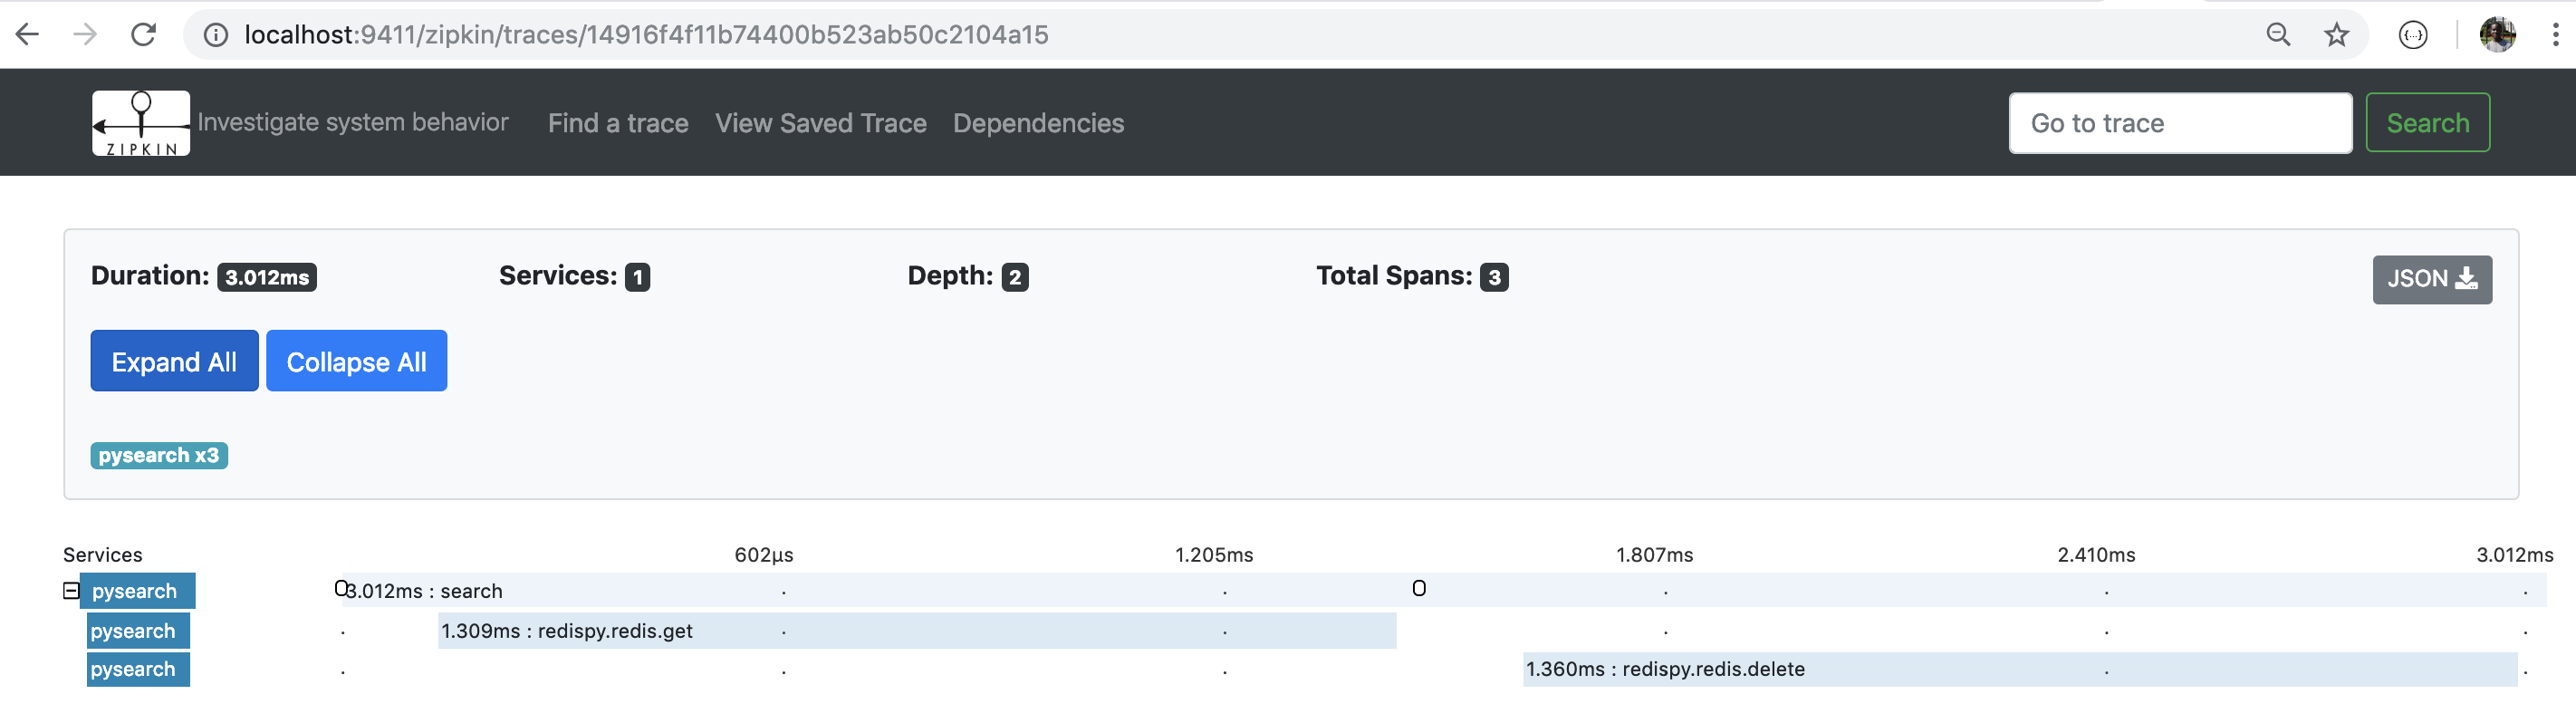This screenshot has width=2576, height=723.
Task: Download trace with JSON button
Action: pos(2432,279)
